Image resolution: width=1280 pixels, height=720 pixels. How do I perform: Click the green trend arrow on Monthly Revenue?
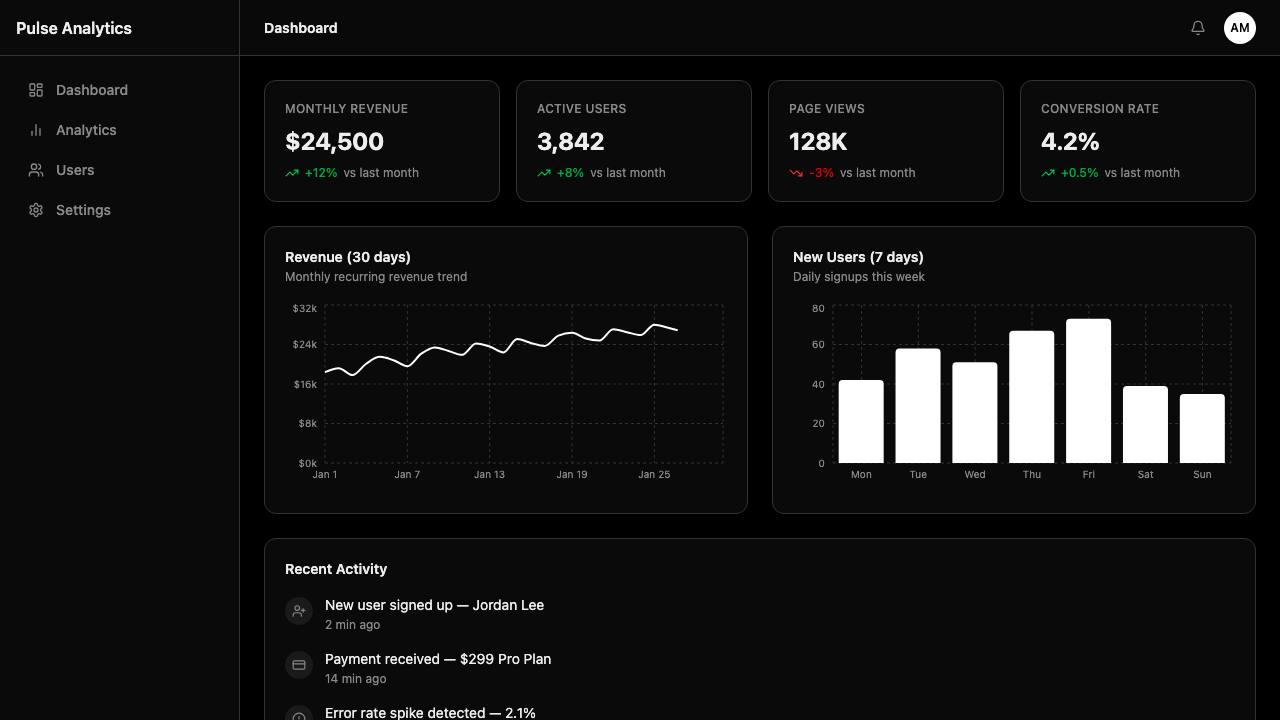(x=292, y=173)
